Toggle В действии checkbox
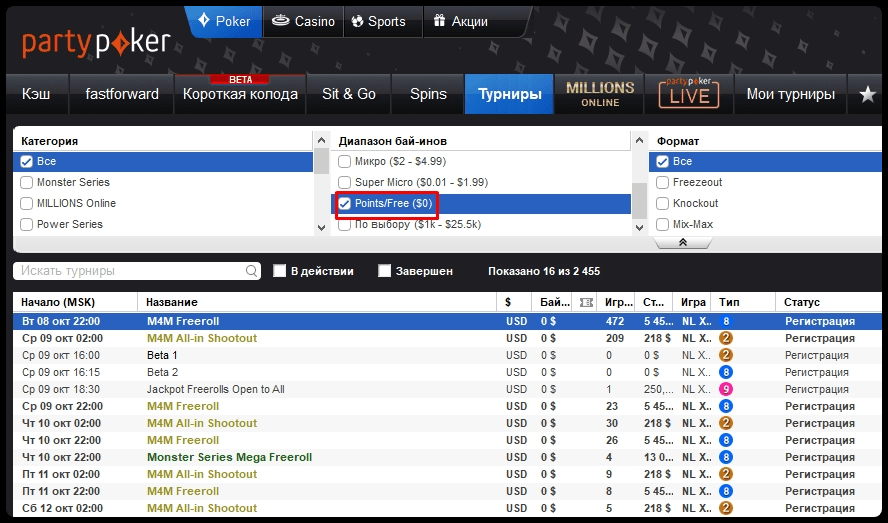The width and height of the screenshot is (888, 523). click(x=279, y=271)
